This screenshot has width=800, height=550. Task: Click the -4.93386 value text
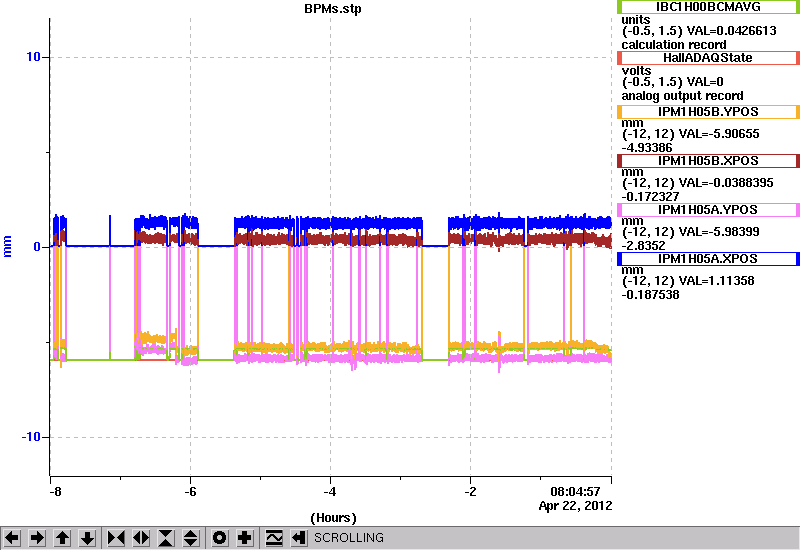647,148
